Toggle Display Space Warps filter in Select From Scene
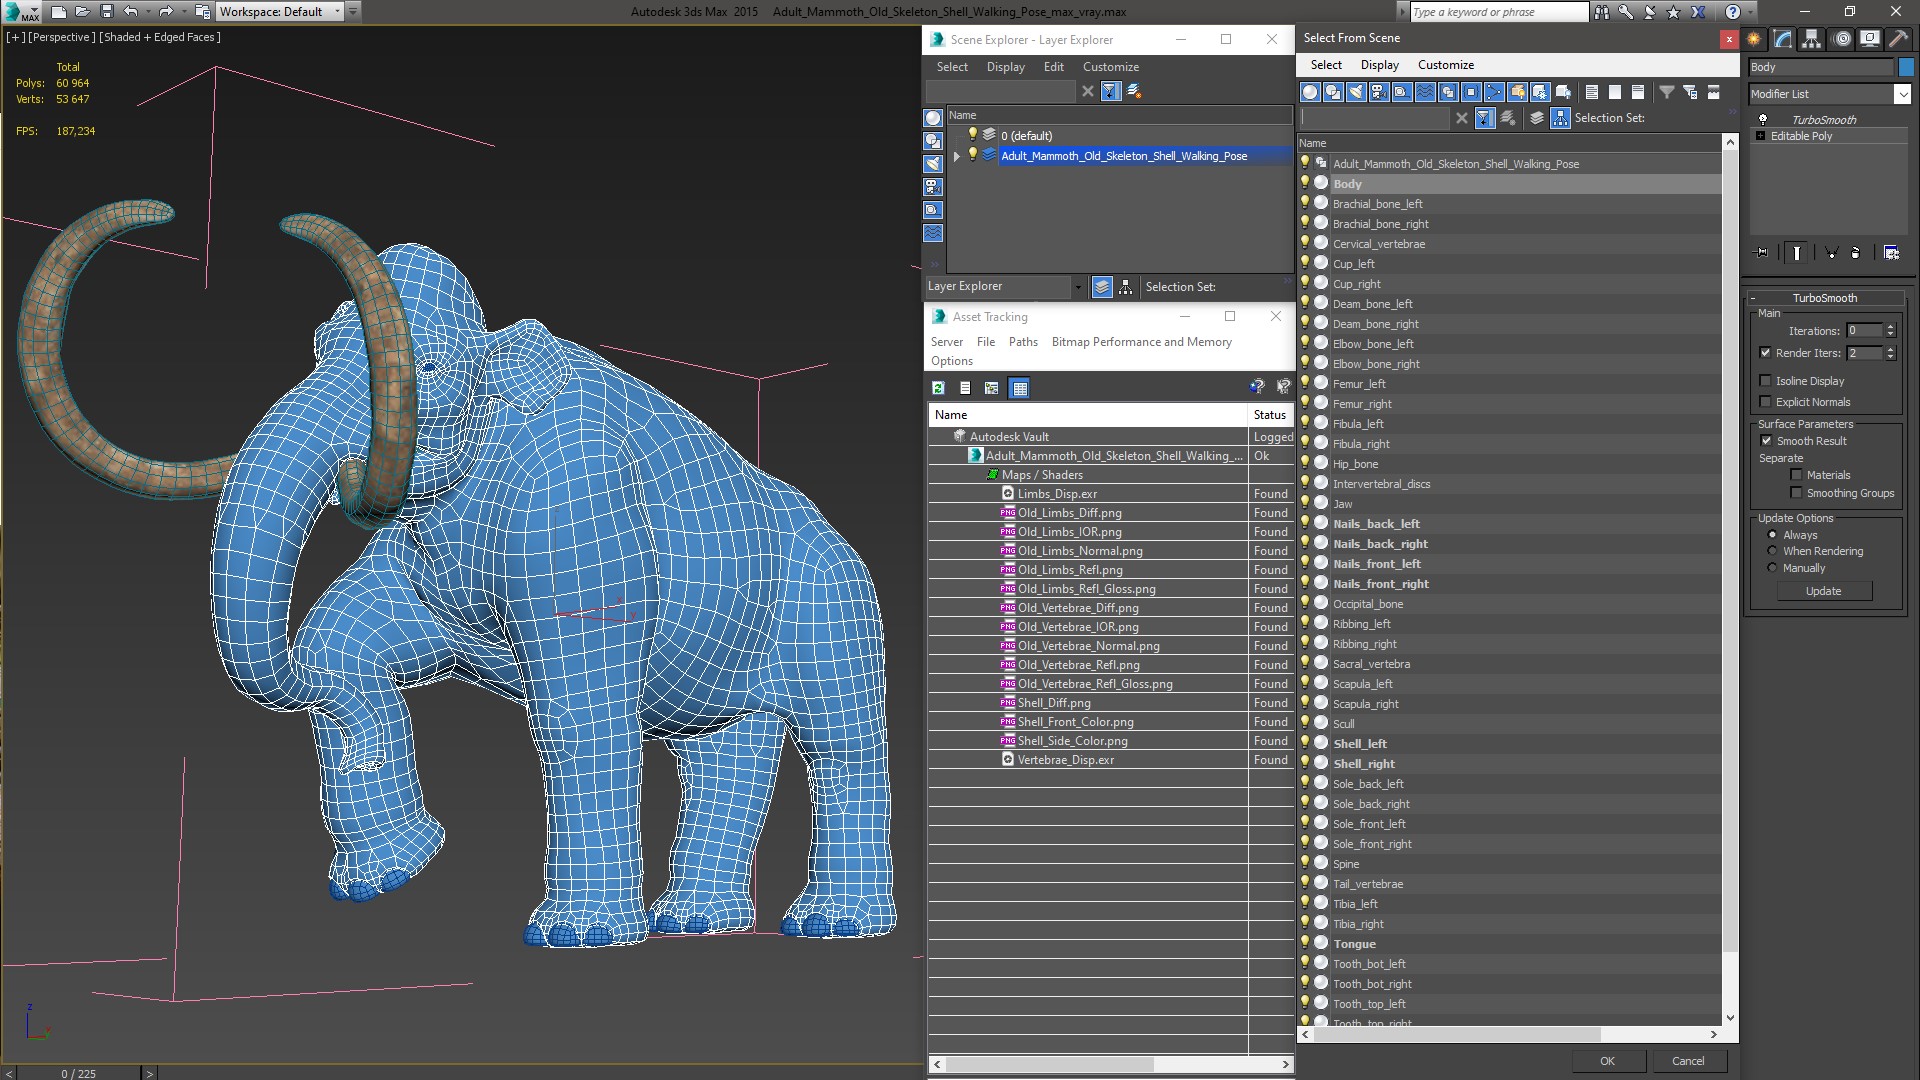 coord(1425,92)
